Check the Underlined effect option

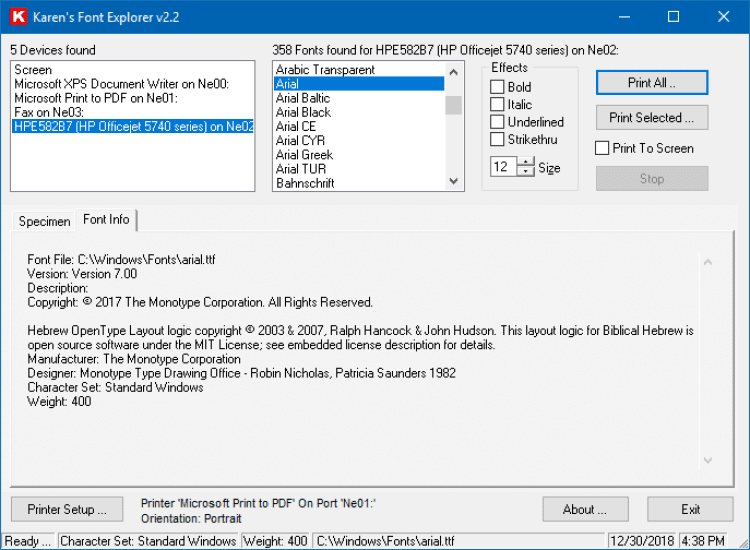click(x=497, y=122)
